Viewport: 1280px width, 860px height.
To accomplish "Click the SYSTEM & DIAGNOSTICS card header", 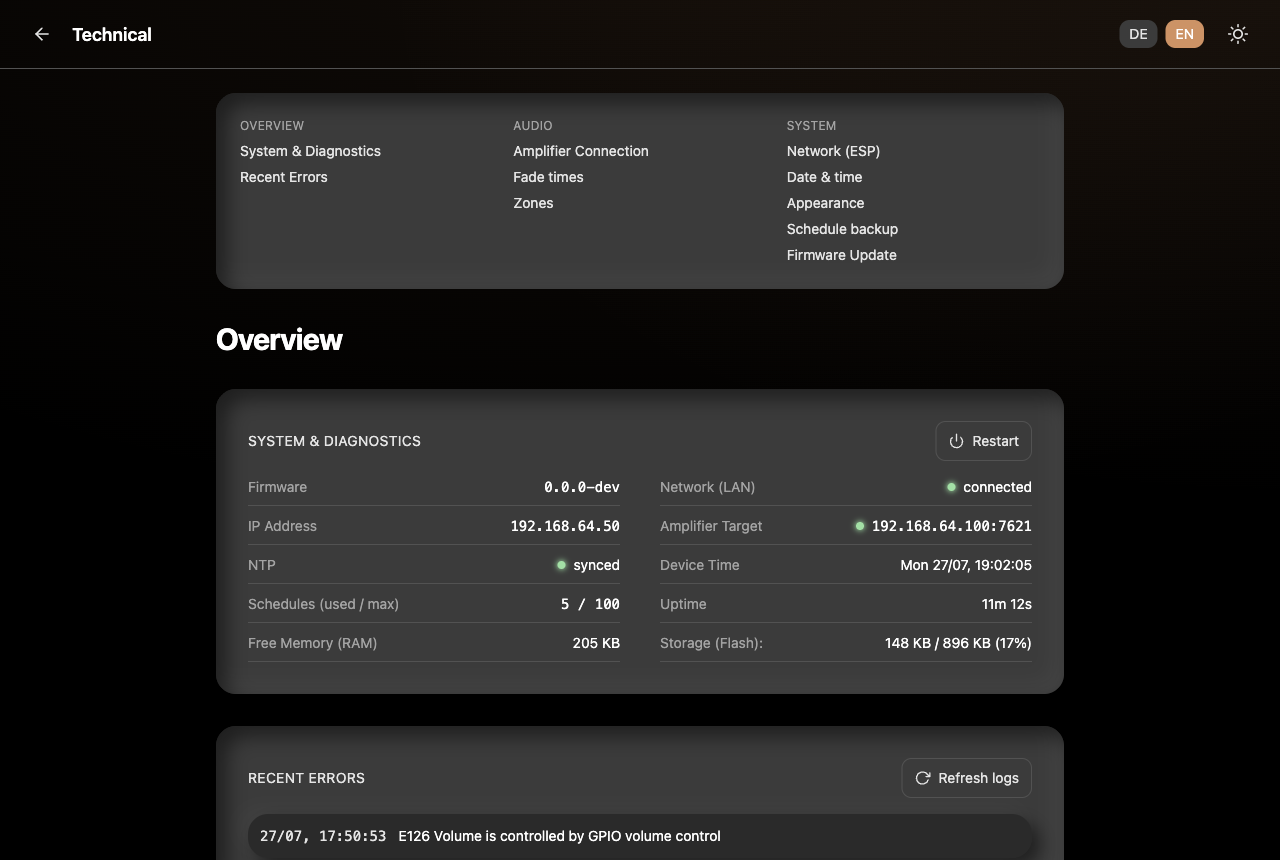I will coord(334,441).
